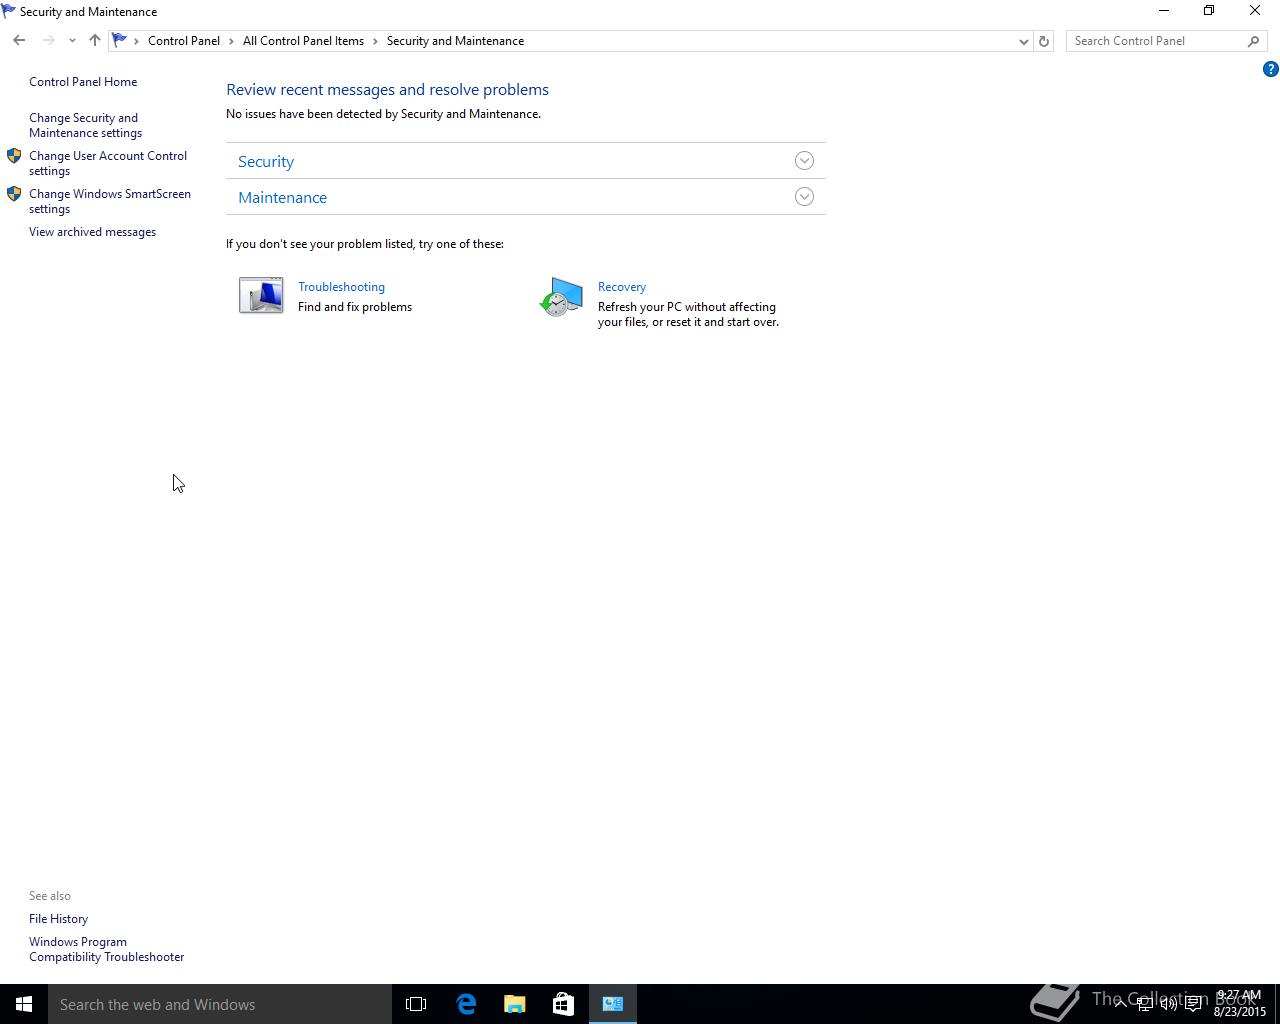Open the recent locations chevron beside navigation arrows
Screen dimensions: 1280x1024
point(72,41)
